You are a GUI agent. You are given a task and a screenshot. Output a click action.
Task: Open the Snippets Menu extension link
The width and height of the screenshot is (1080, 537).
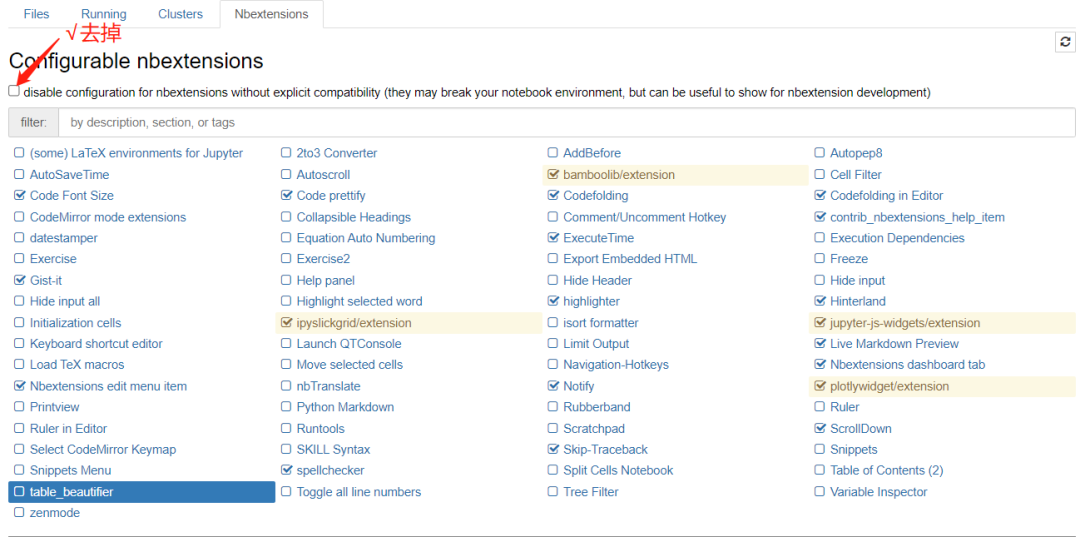70,470
